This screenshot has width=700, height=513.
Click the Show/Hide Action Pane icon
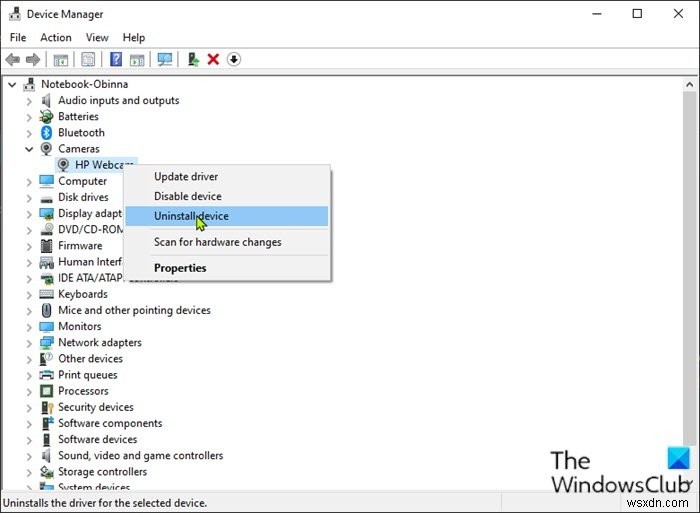[x=137, y=59]
